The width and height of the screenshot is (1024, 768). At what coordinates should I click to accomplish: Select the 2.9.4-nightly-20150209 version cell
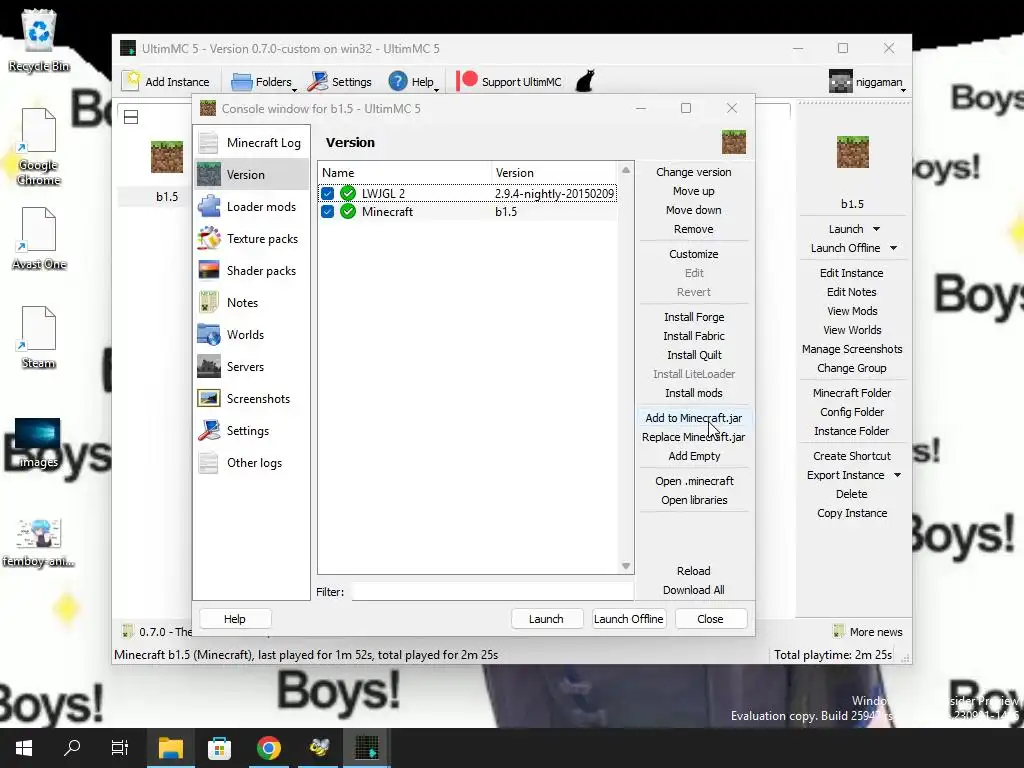tap(554, 193)
